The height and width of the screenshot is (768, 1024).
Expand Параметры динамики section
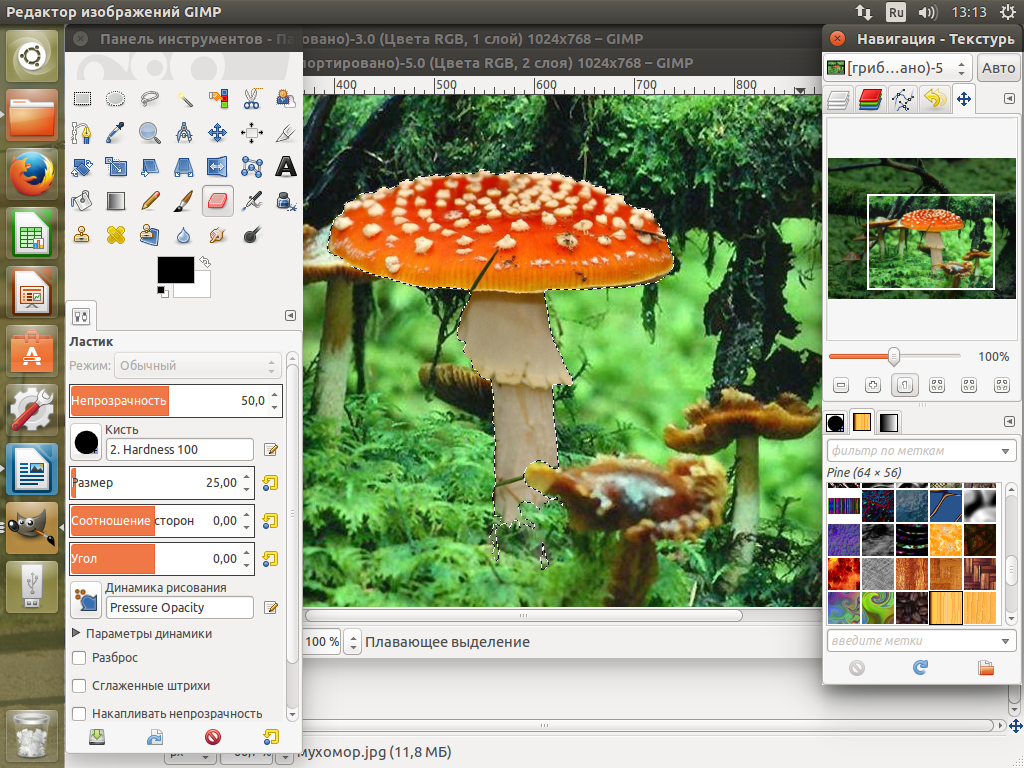click(76, 633)
